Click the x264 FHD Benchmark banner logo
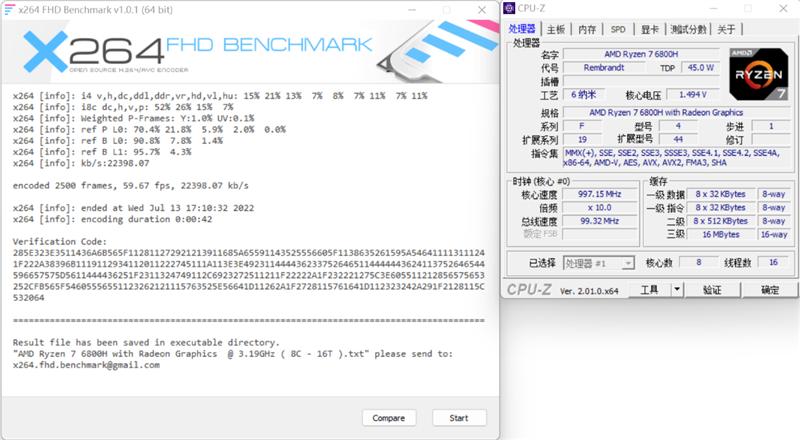Image resolution: width=800 pixels, height=440 pixels. pos(198,51)
